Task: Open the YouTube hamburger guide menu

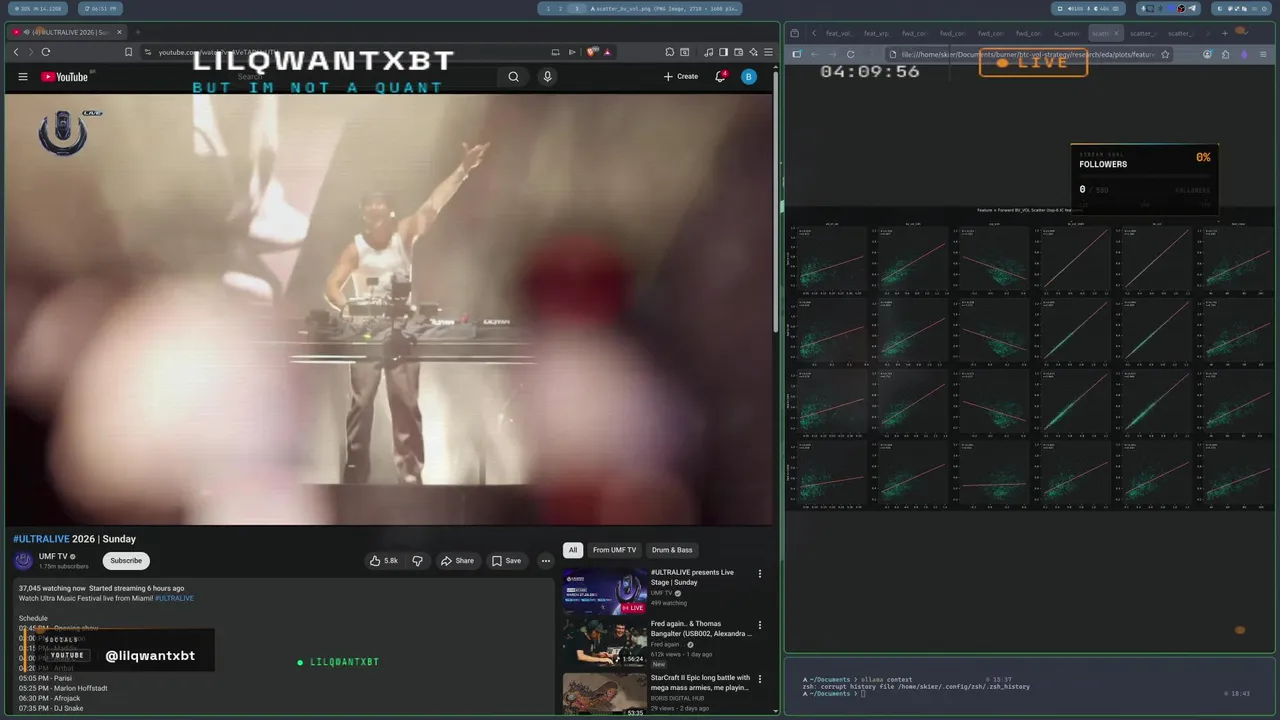Action: (x=23, y=77)
